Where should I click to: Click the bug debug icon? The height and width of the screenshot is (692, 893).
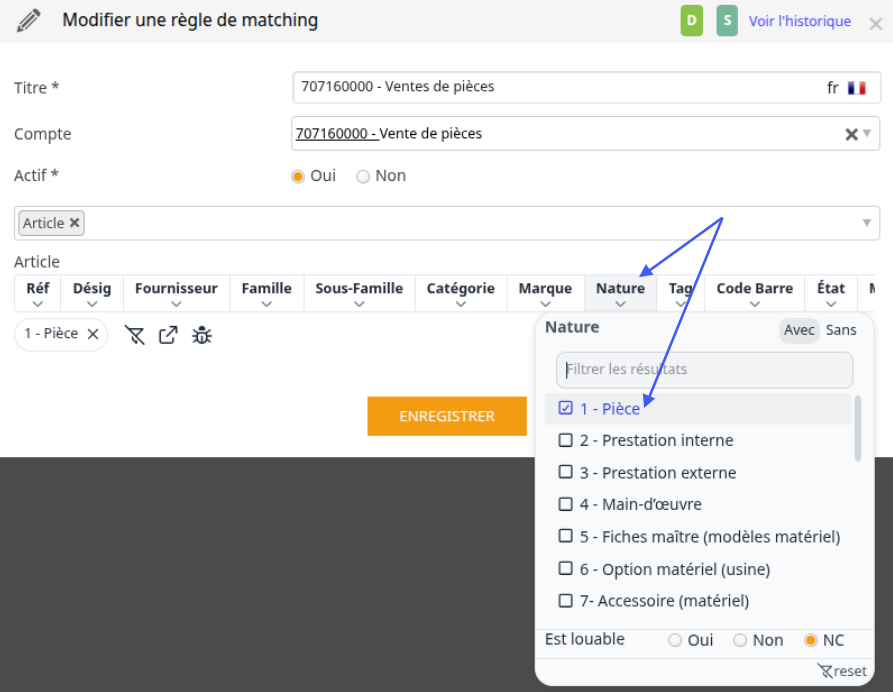[202, 335]
